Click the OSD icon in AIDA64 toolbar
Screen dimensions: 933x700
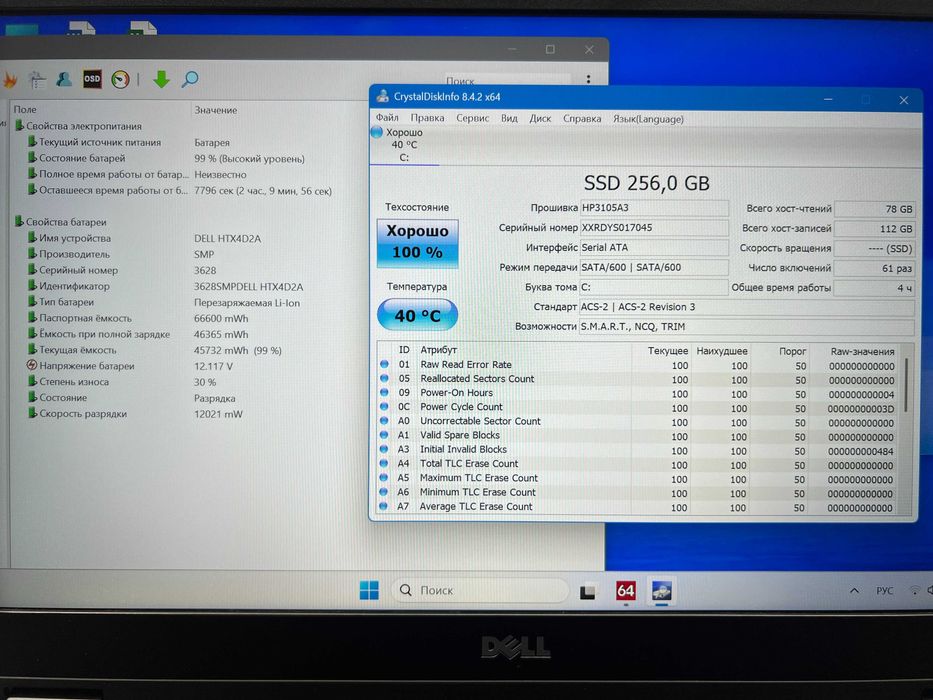point(92,79)
